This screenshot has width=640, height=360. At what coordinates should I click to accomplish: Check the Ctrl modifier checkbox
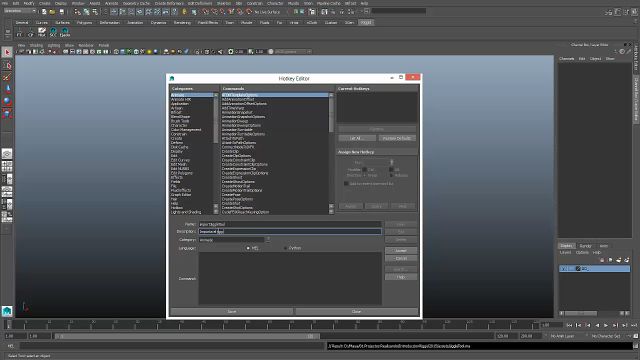point(364,169)
